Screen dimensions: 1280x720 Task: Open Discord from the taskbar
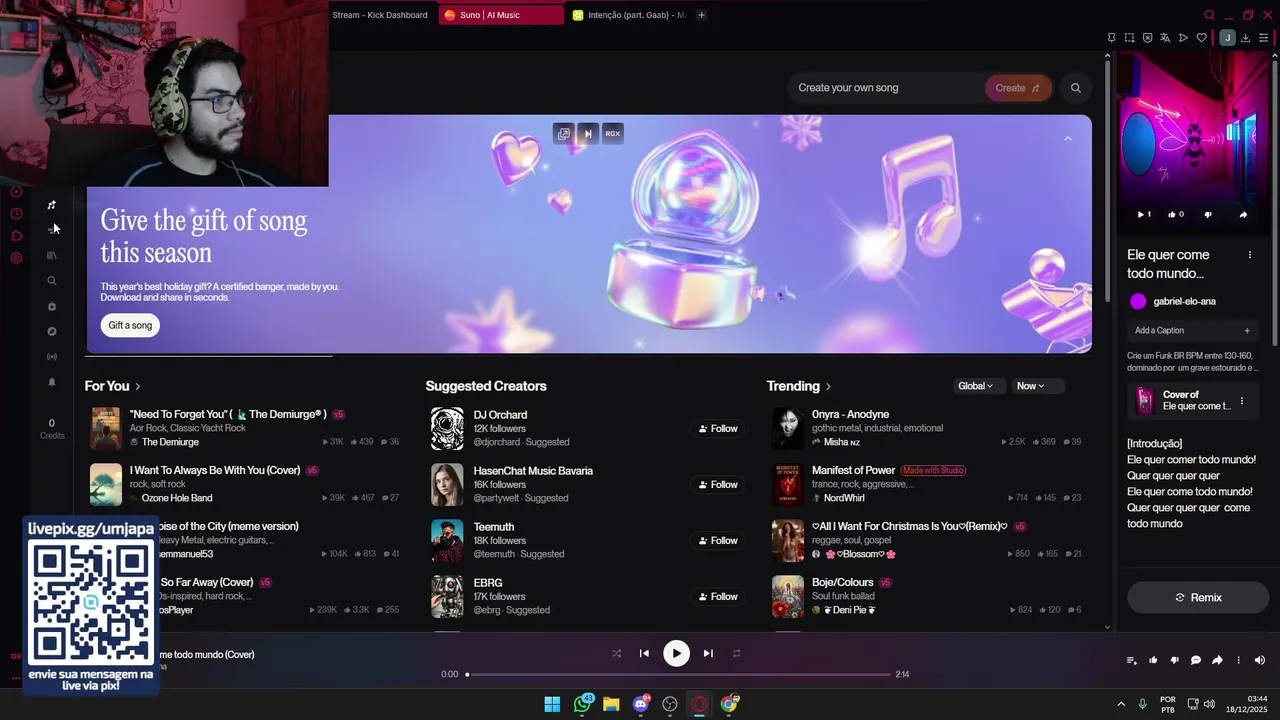click(641, 704)
